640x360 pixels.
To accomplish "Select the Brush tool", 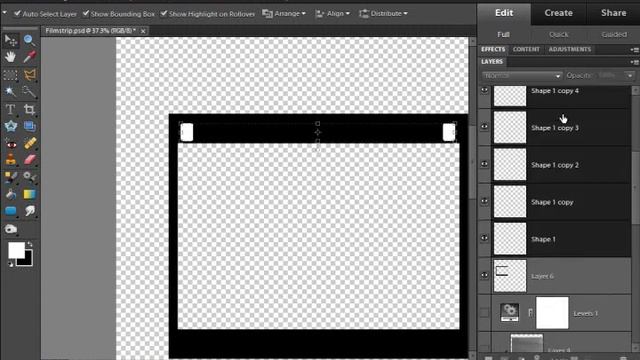I will 11,177.
